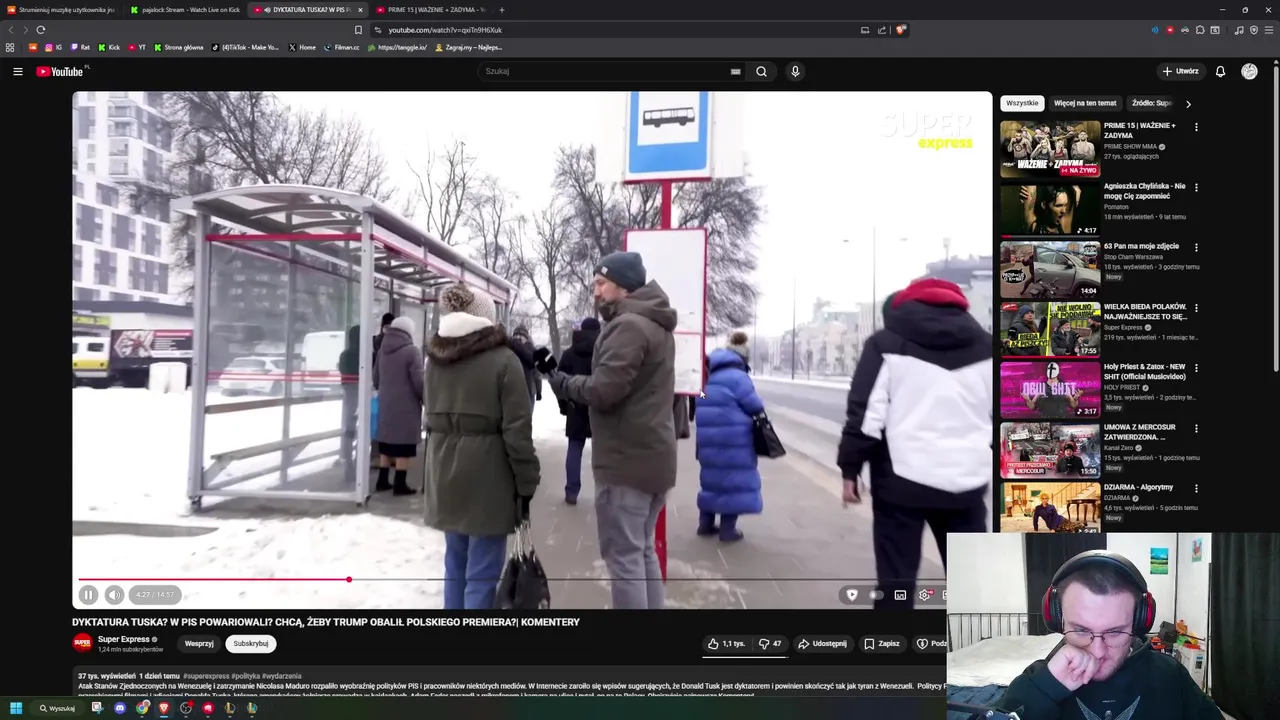
Task: Open the player settings gear
Action: (925, 595)
